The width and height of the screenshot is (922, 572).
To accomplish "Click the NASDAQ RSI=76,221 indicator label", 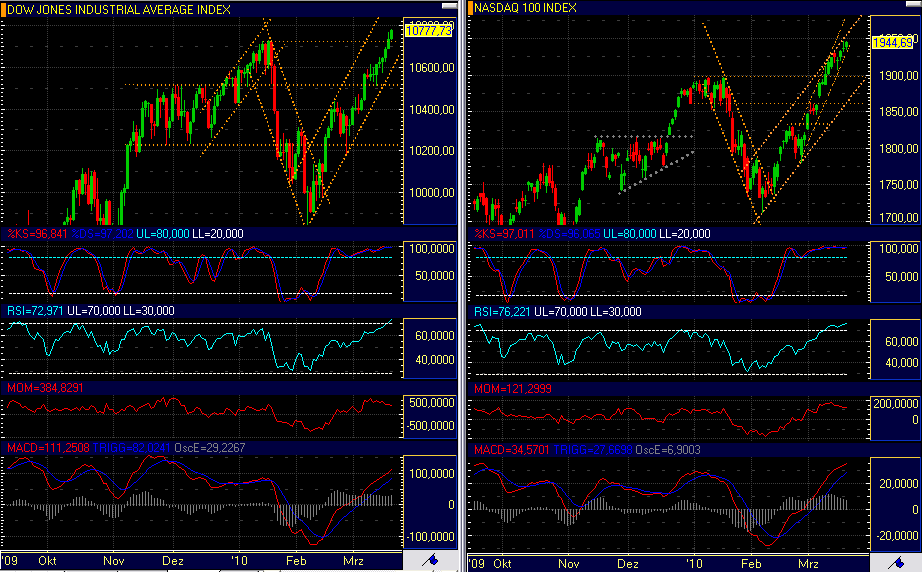I will 502,312.
